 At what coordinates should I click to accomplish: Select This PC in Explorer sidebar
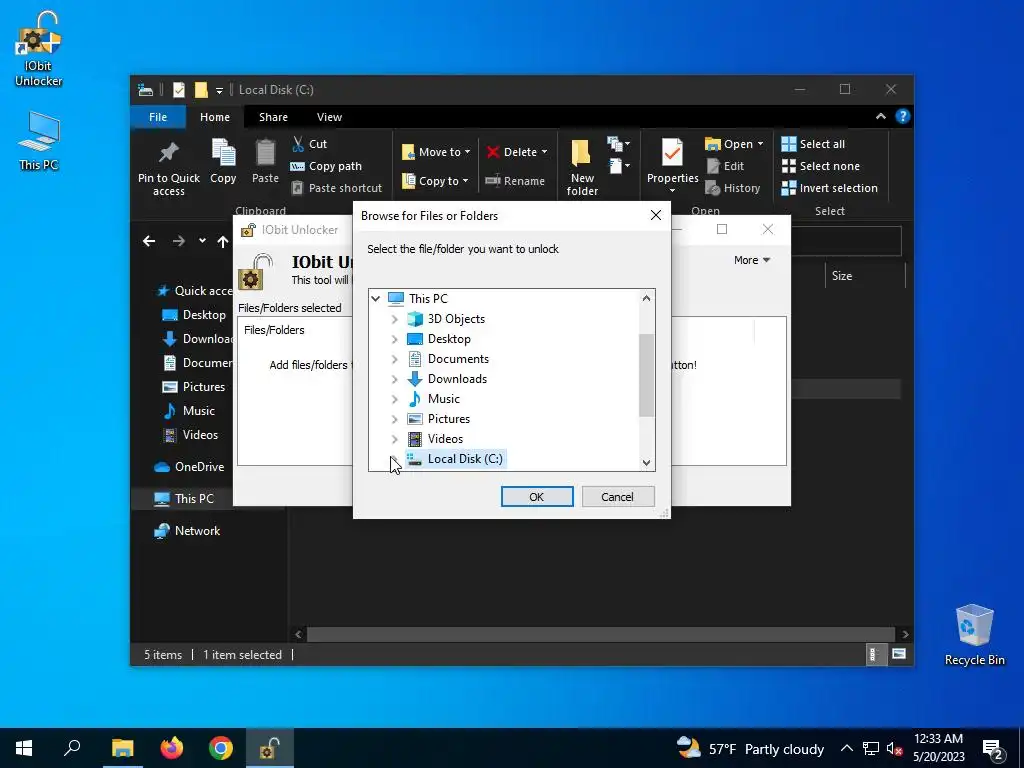pyautogui.click(x=184, y=499)
